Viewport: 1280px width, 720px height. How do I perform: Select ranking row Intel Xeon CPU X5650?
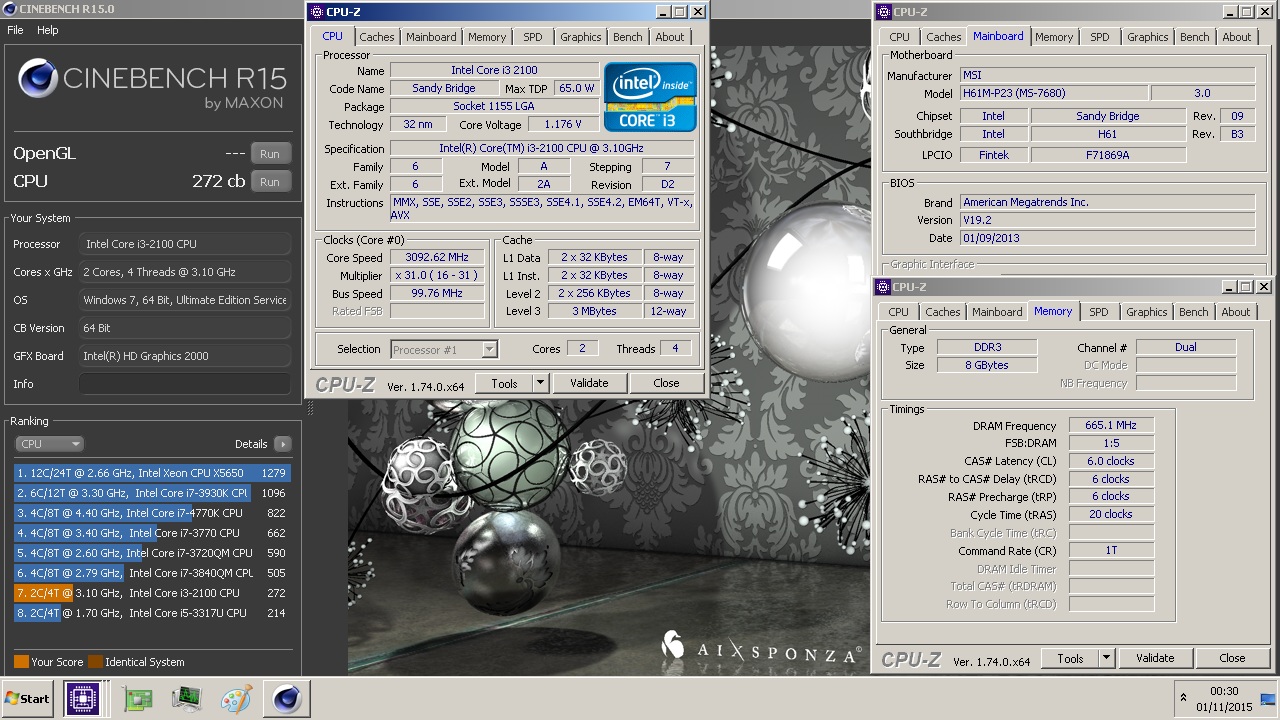pyautogui.click(x=152, y=473)
